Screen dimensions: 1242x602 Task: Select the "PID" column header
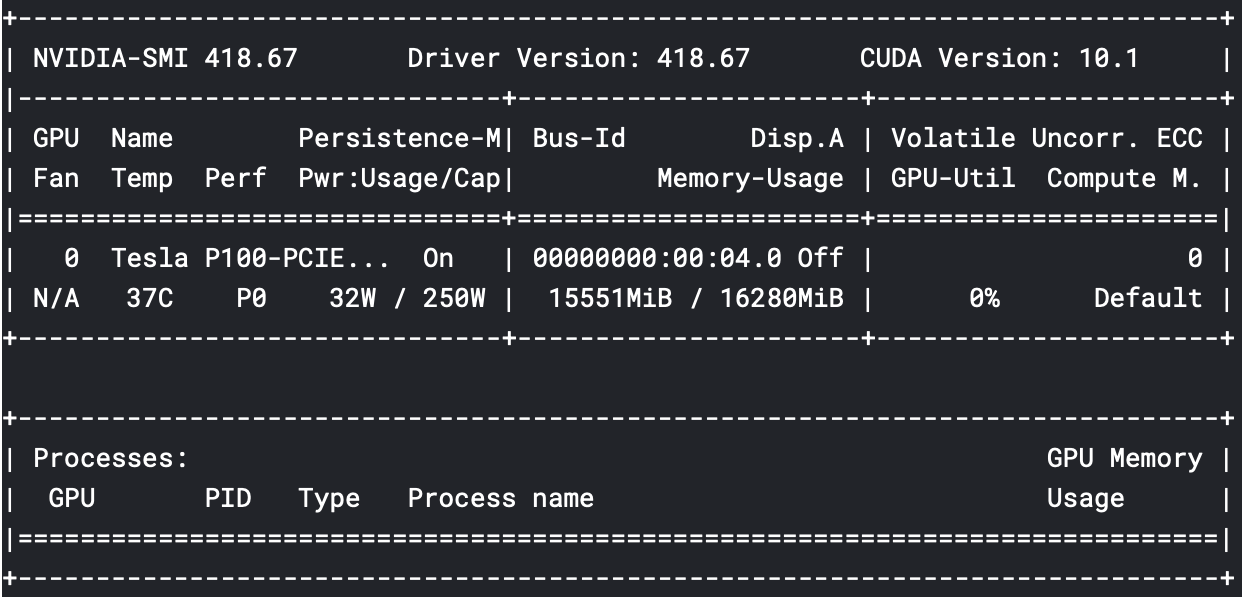(x=227, y=498)
